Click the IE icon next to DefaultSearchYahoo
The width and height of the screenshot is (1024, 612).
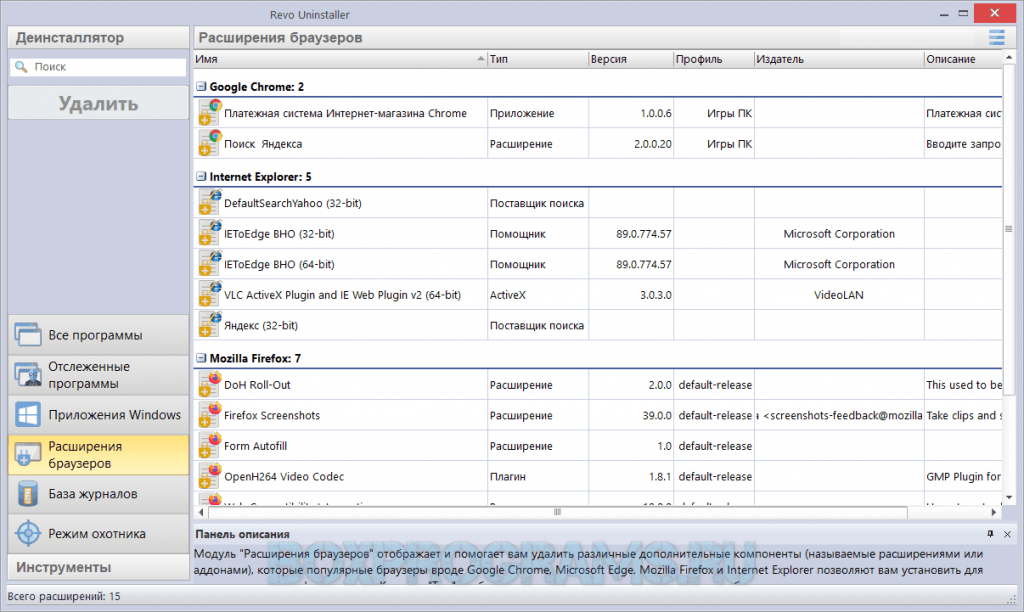coord(209,203)
